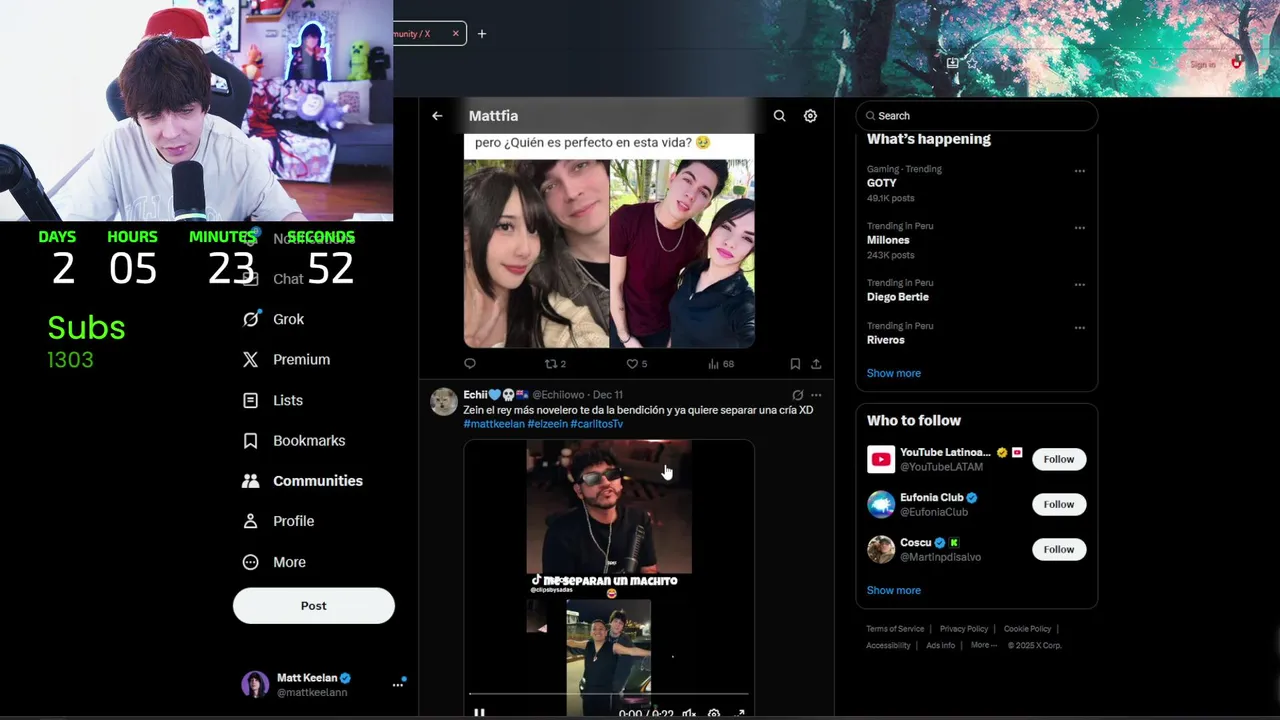Click the hashtag #elzeein
This screenshot has height=720, width=1280.
click(547, 424)
